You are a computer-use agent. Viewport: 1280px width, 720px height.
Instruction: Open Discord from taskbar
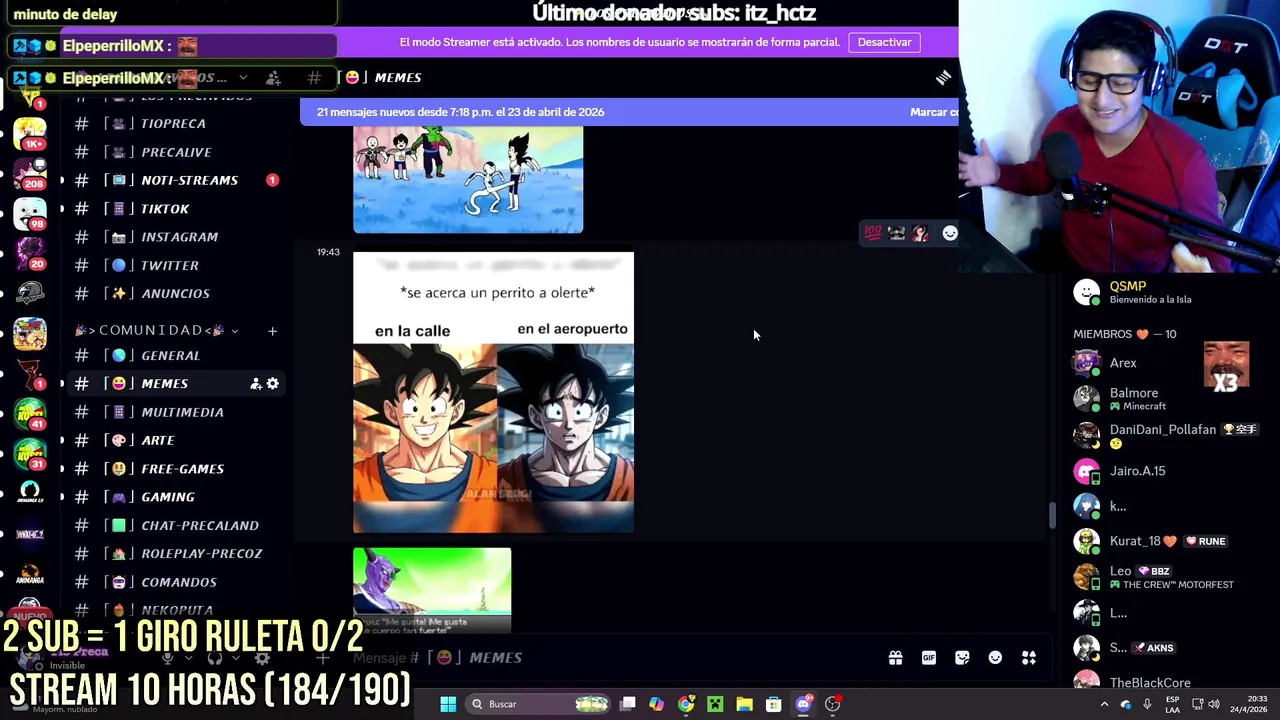coord(803,704)
